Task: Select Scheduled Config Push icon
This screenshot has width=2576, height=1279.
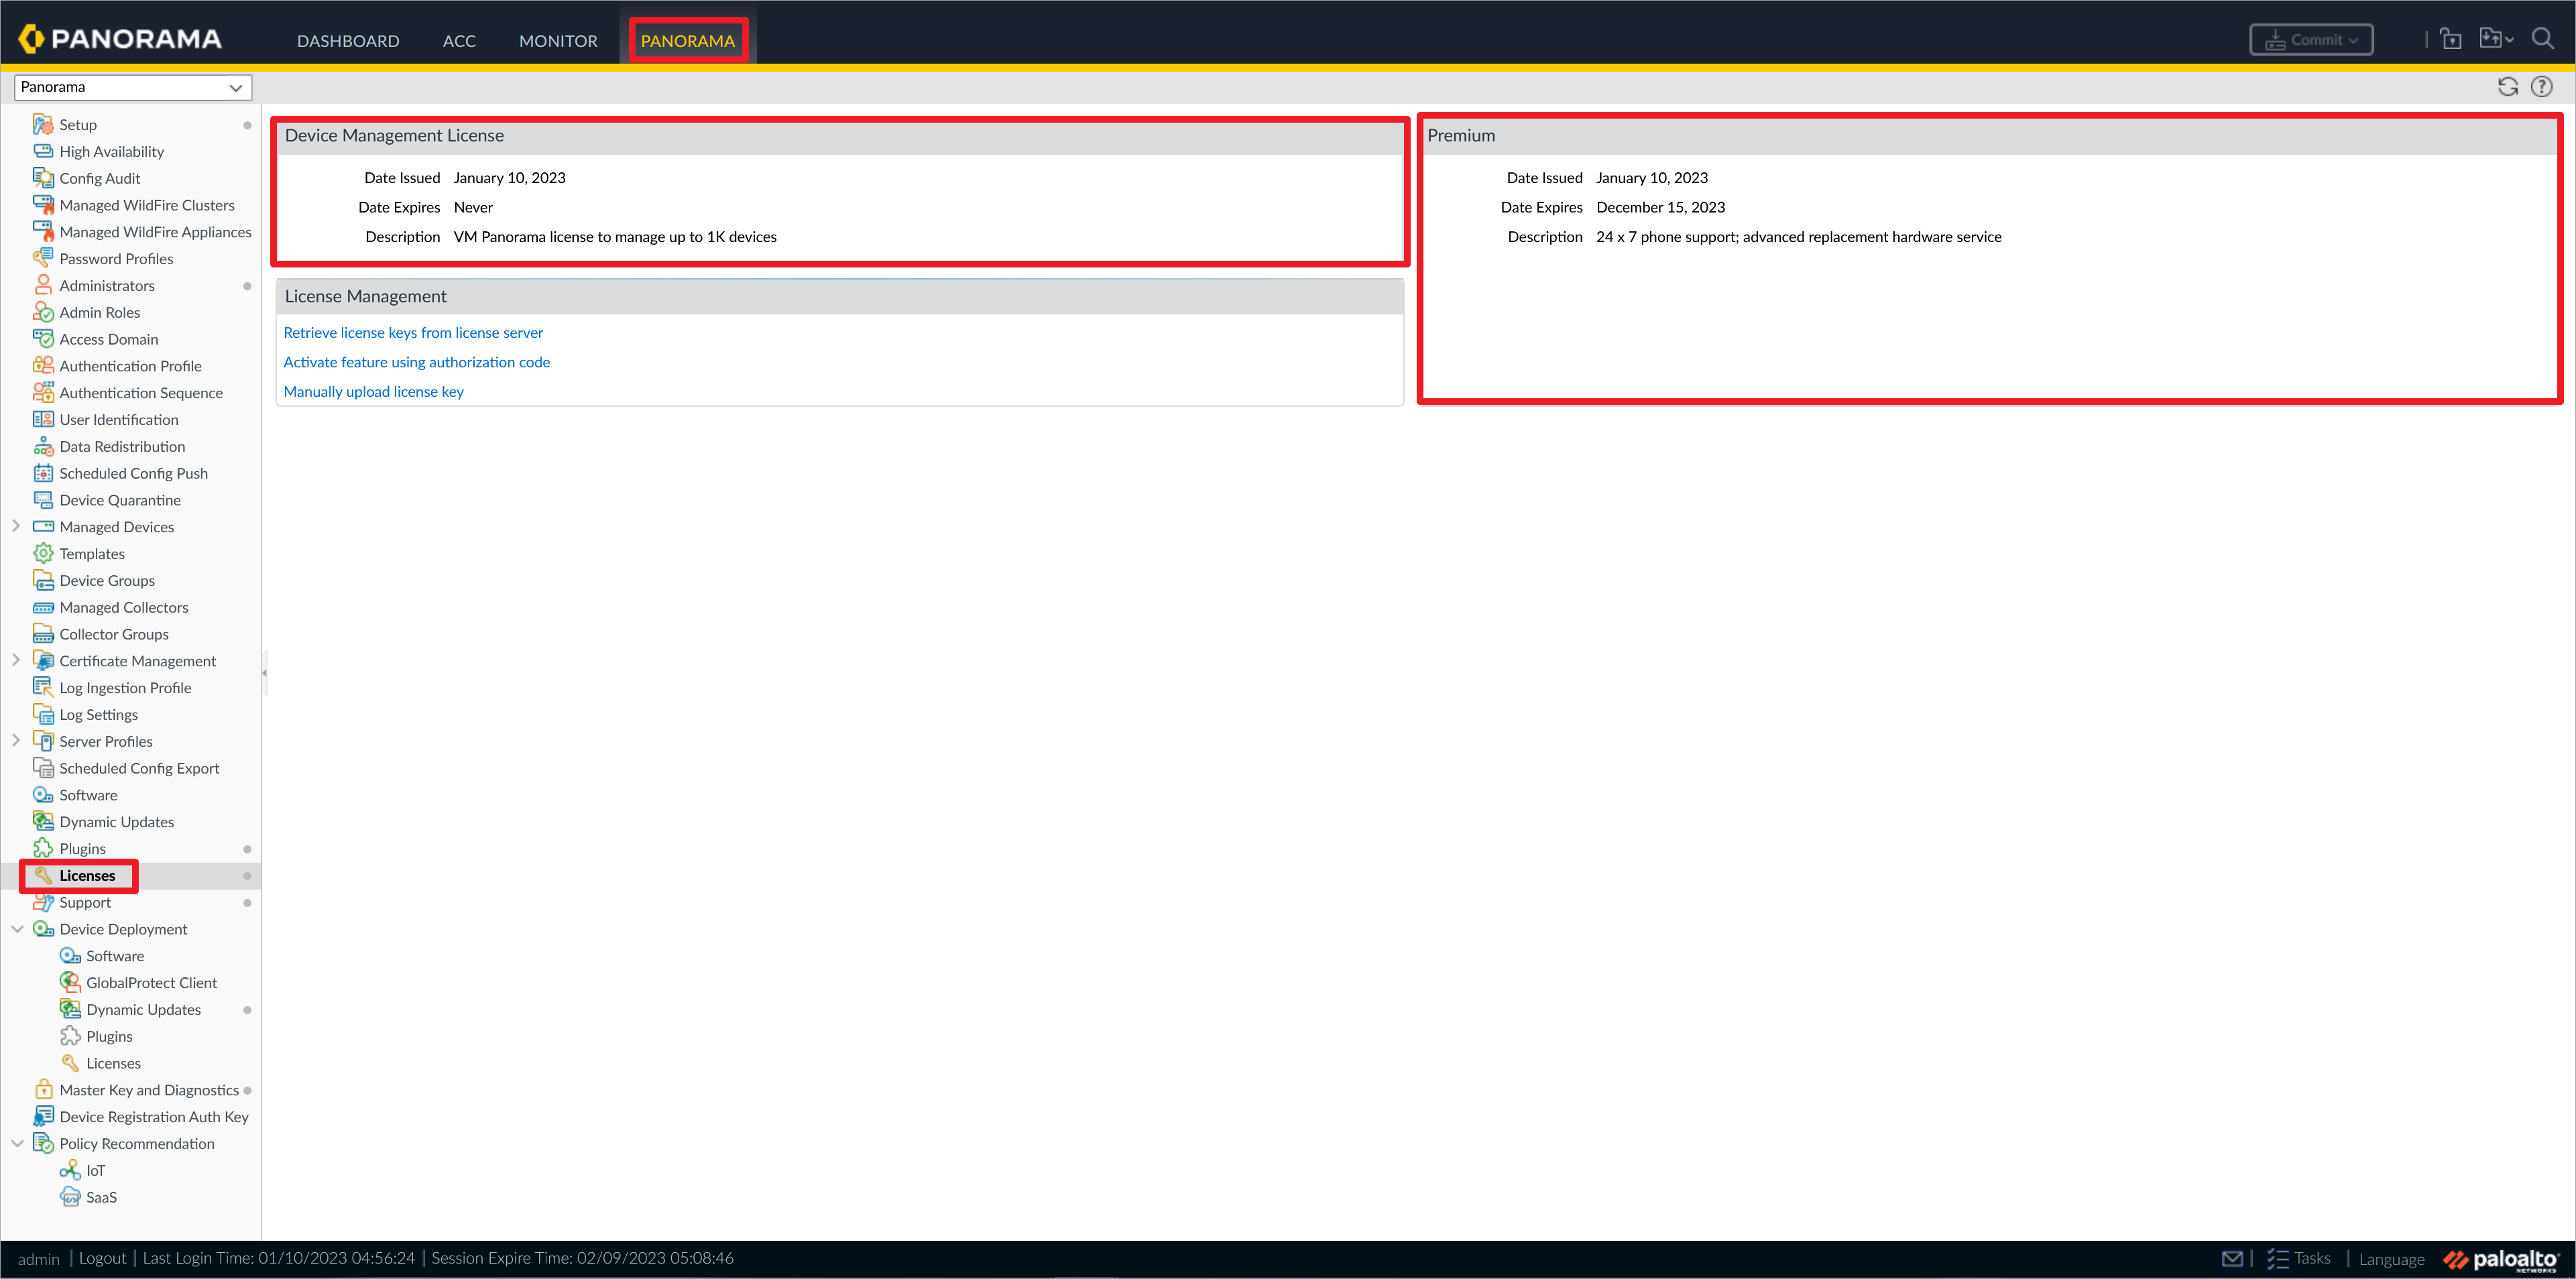Action: coord(43,473)
